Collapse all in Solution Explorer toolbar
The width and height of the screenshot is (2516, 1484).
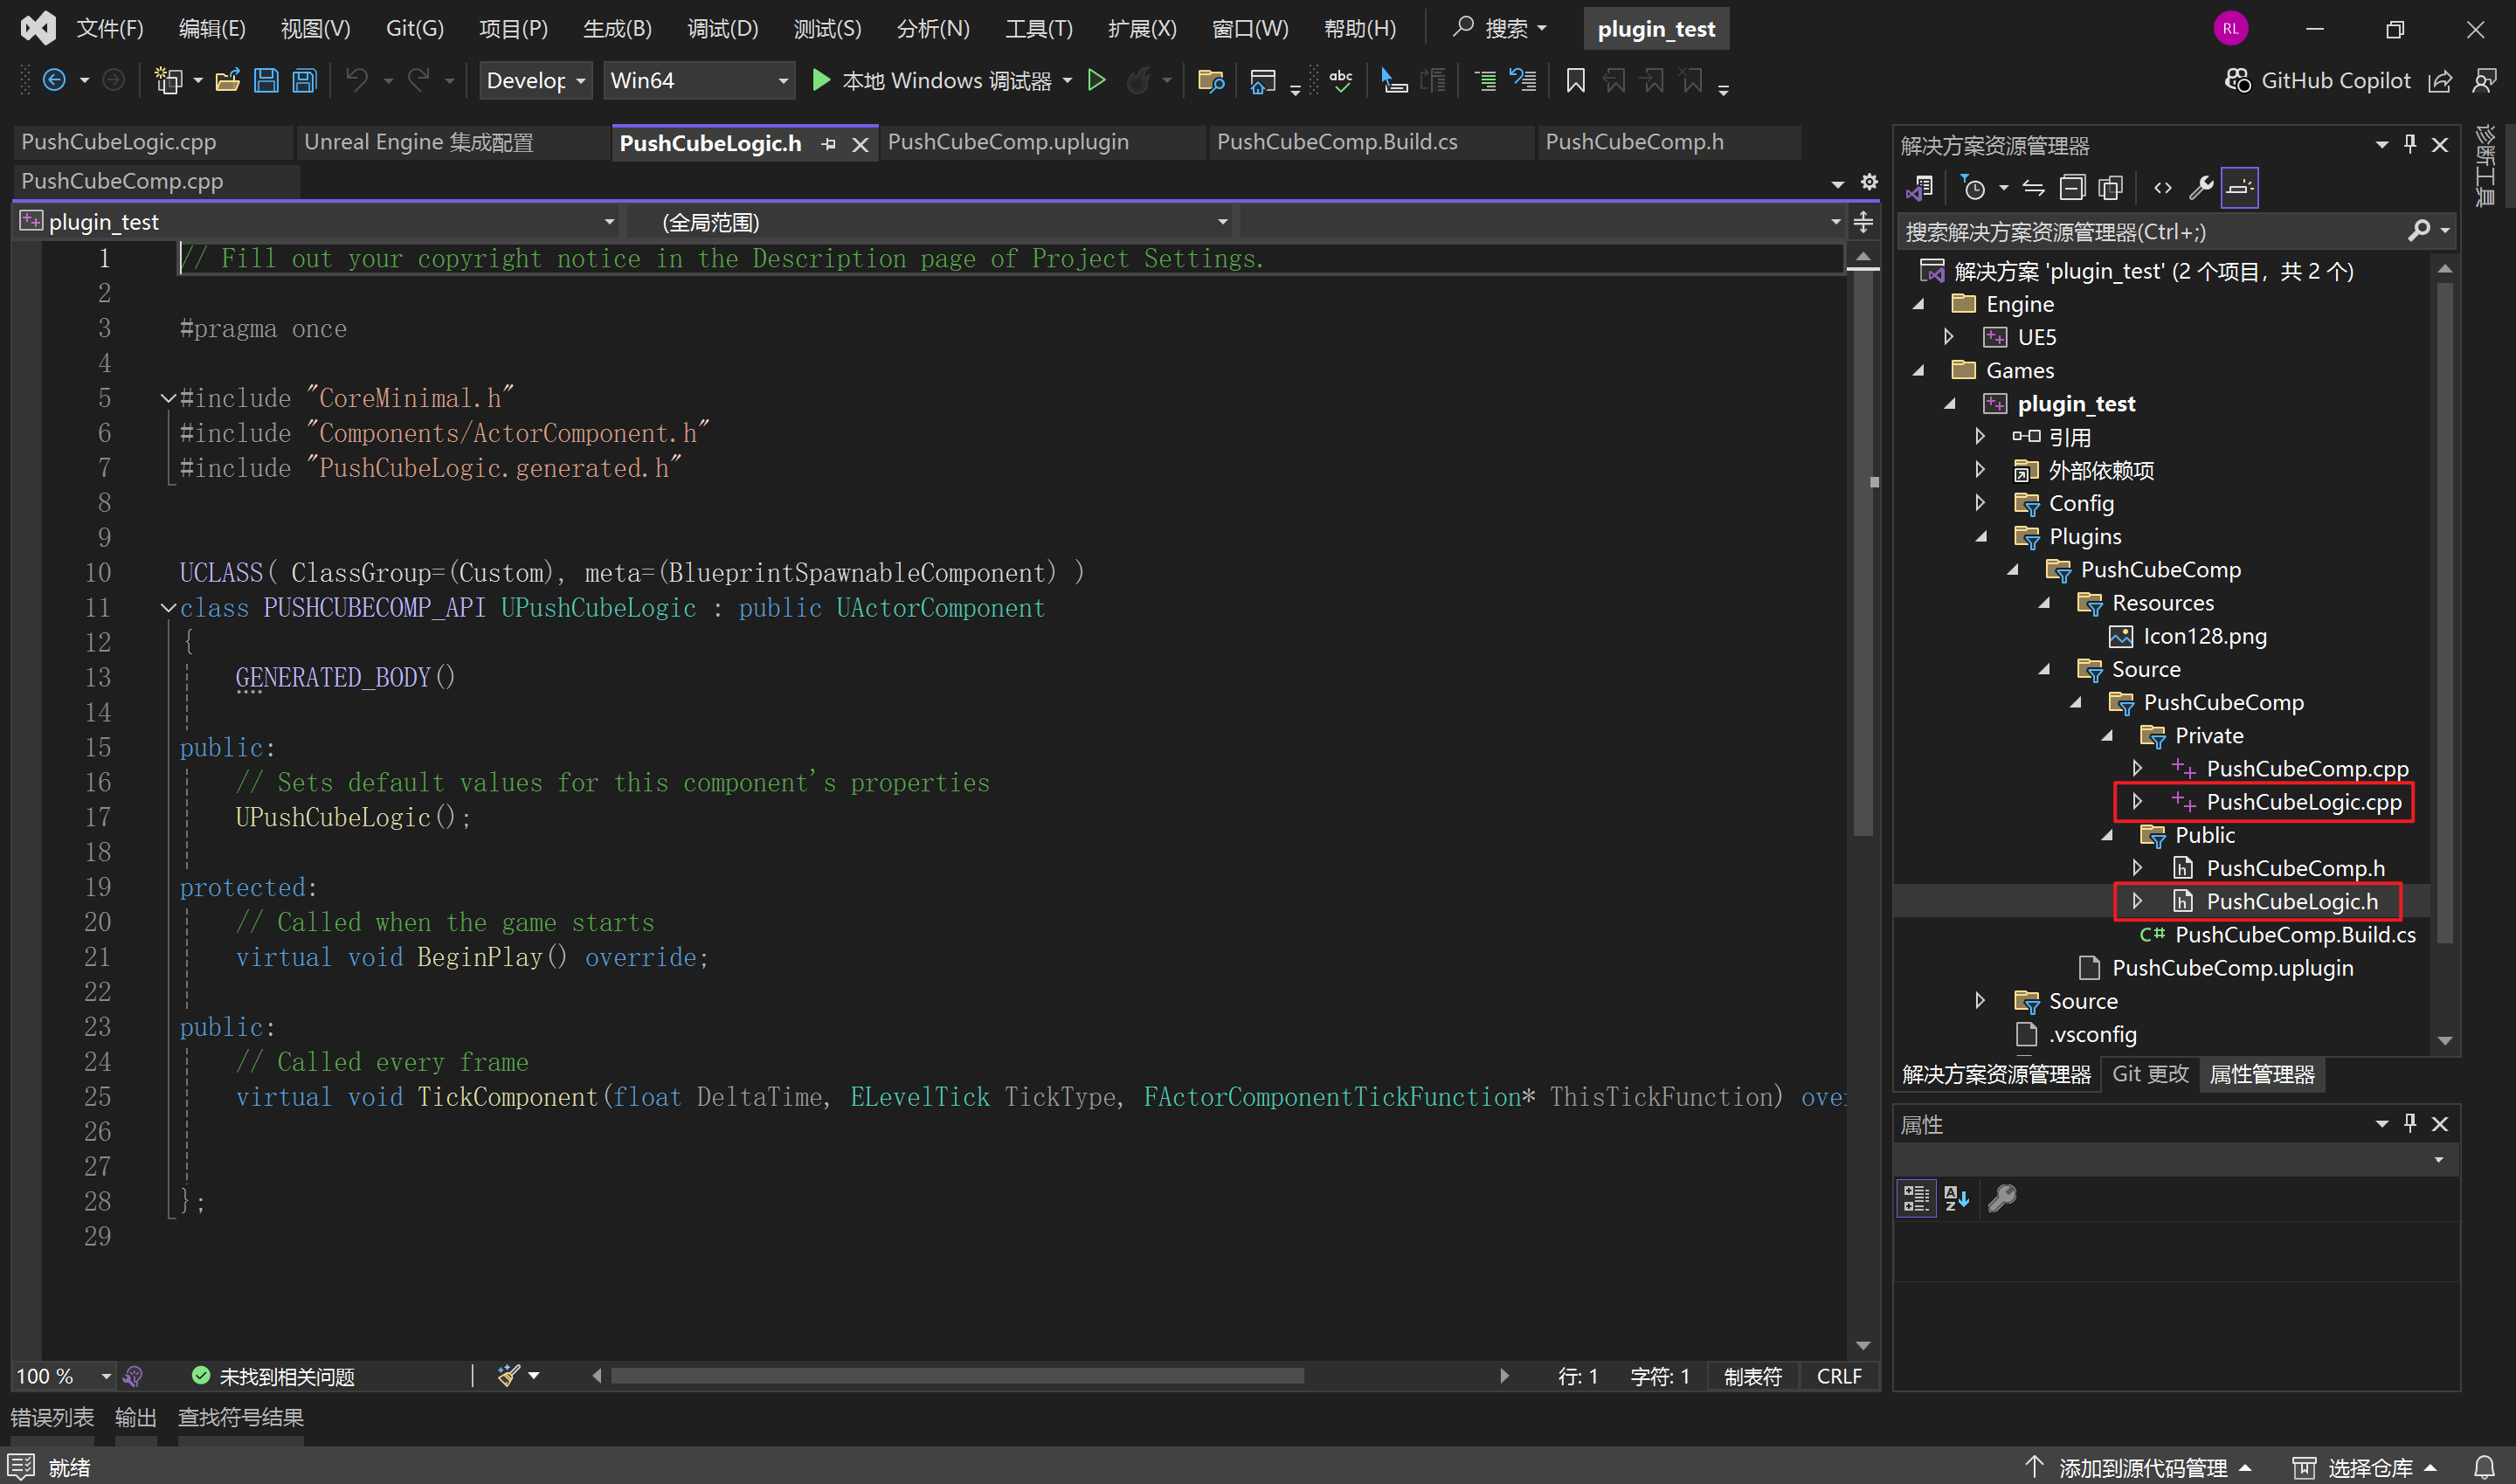(2073, 188)
